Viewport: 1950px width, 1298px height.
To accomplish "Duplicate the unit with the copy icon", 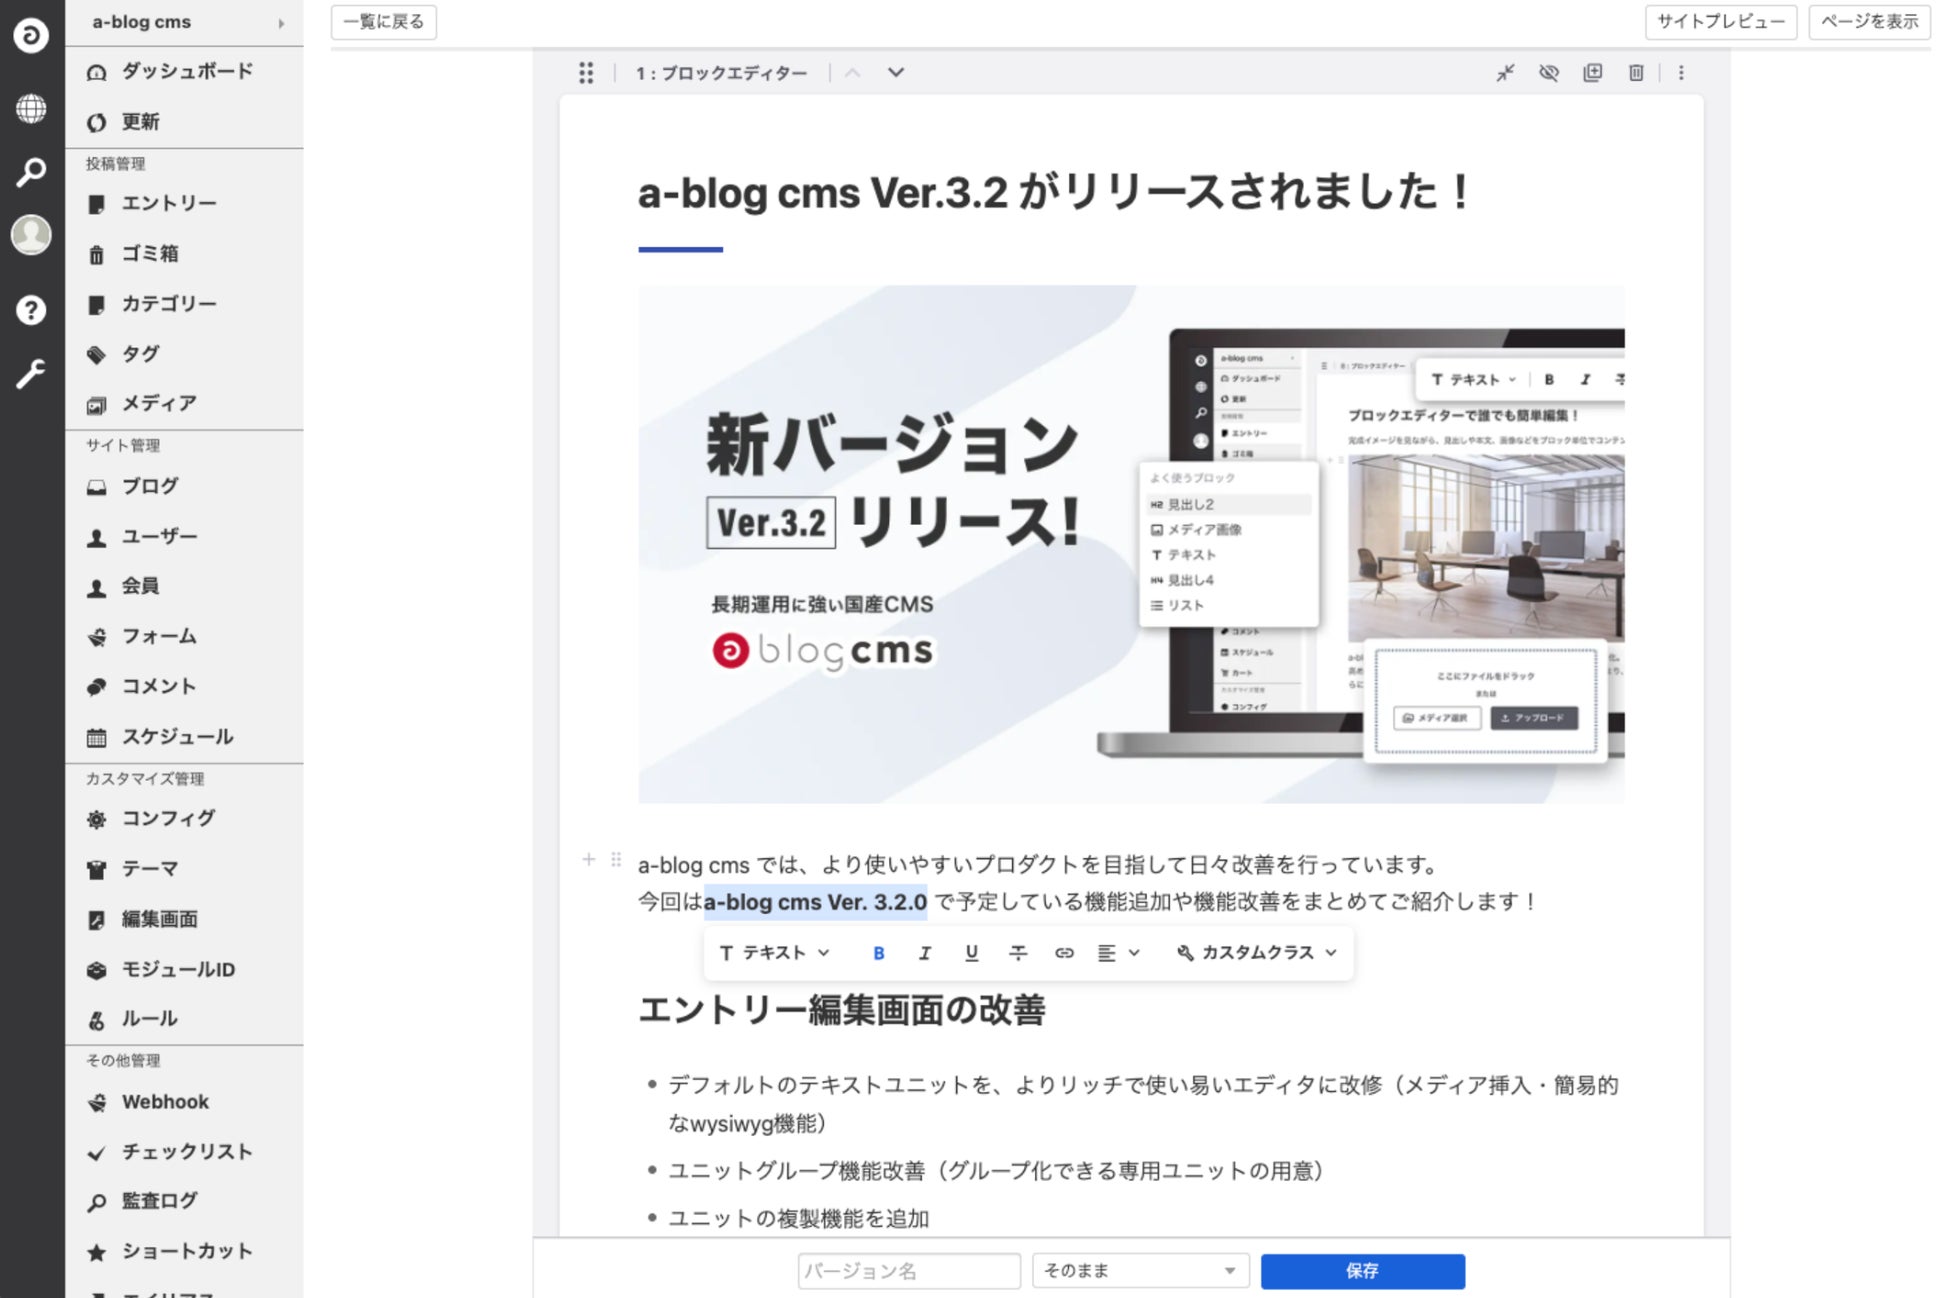I will click(x=1593, y=72).
